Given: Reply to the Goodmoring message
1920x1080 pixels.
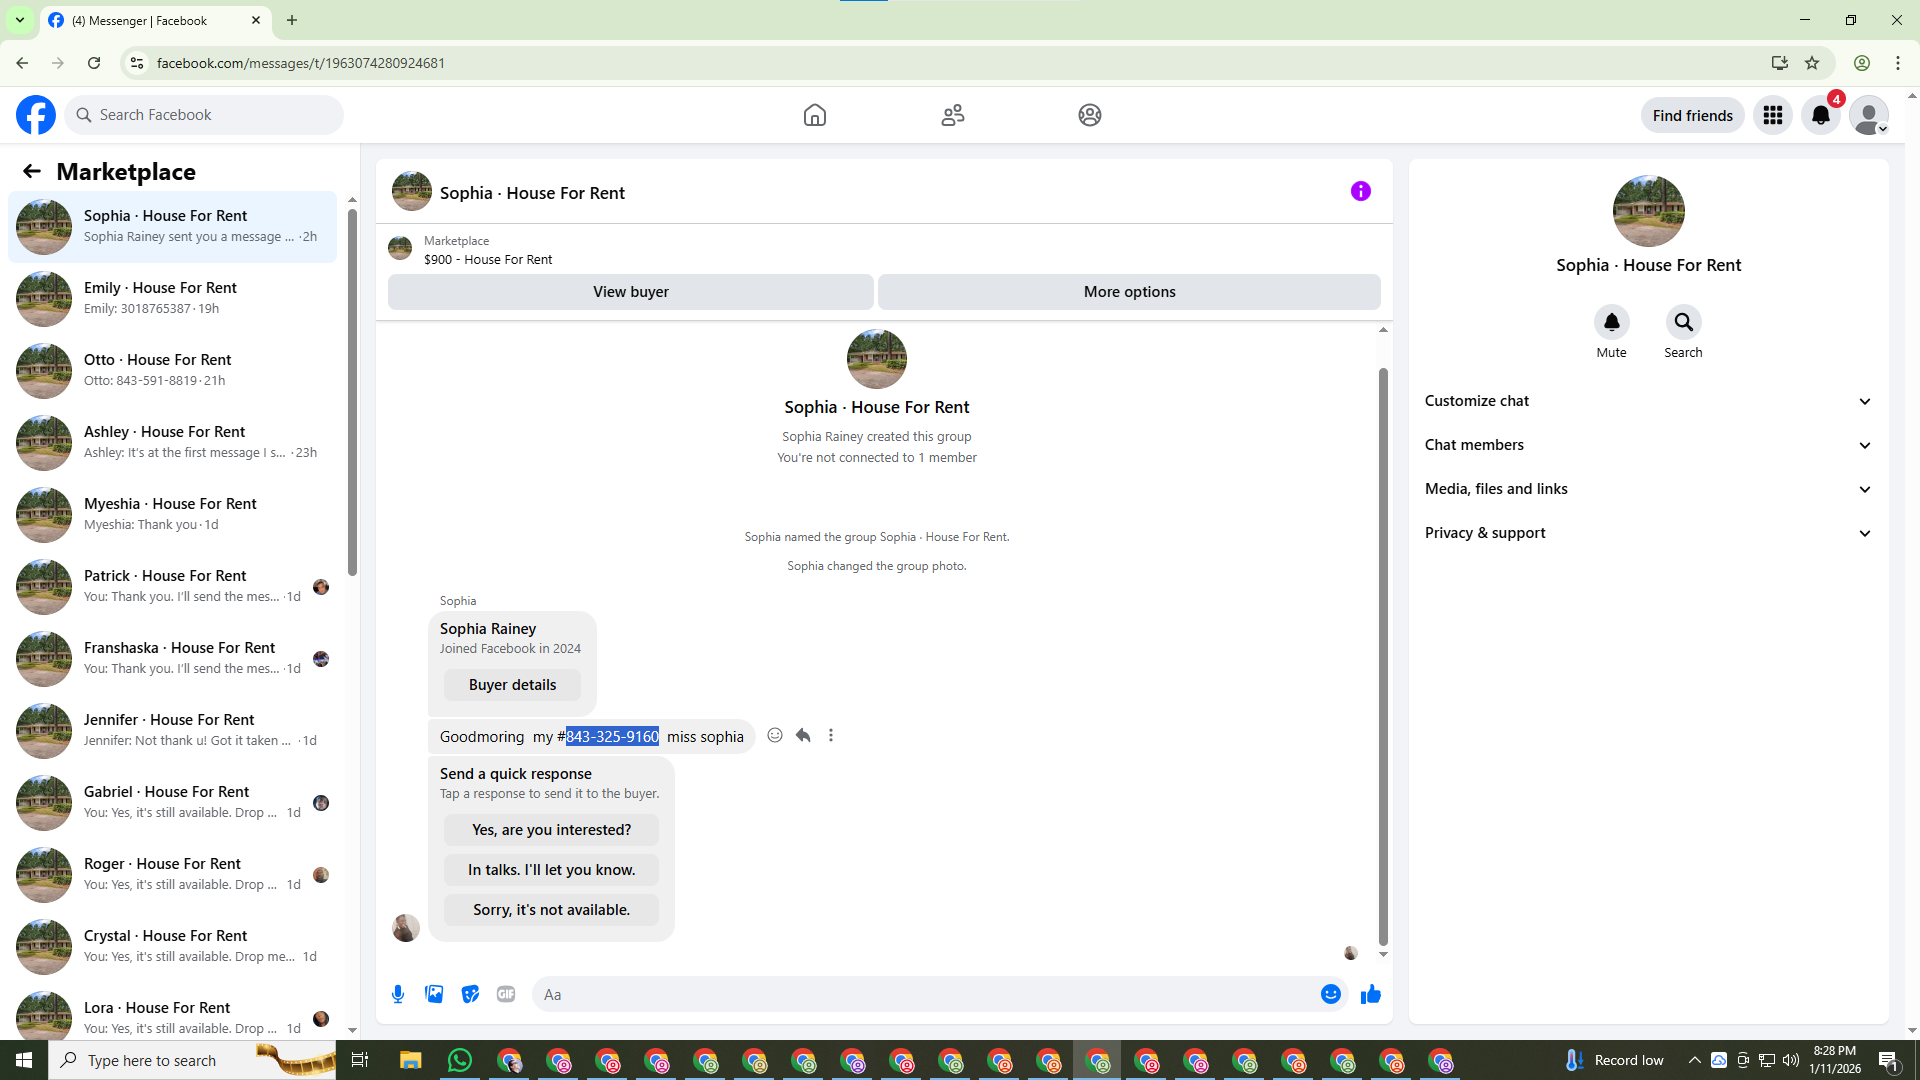Looking at the screenshot, I should point(803,736).
